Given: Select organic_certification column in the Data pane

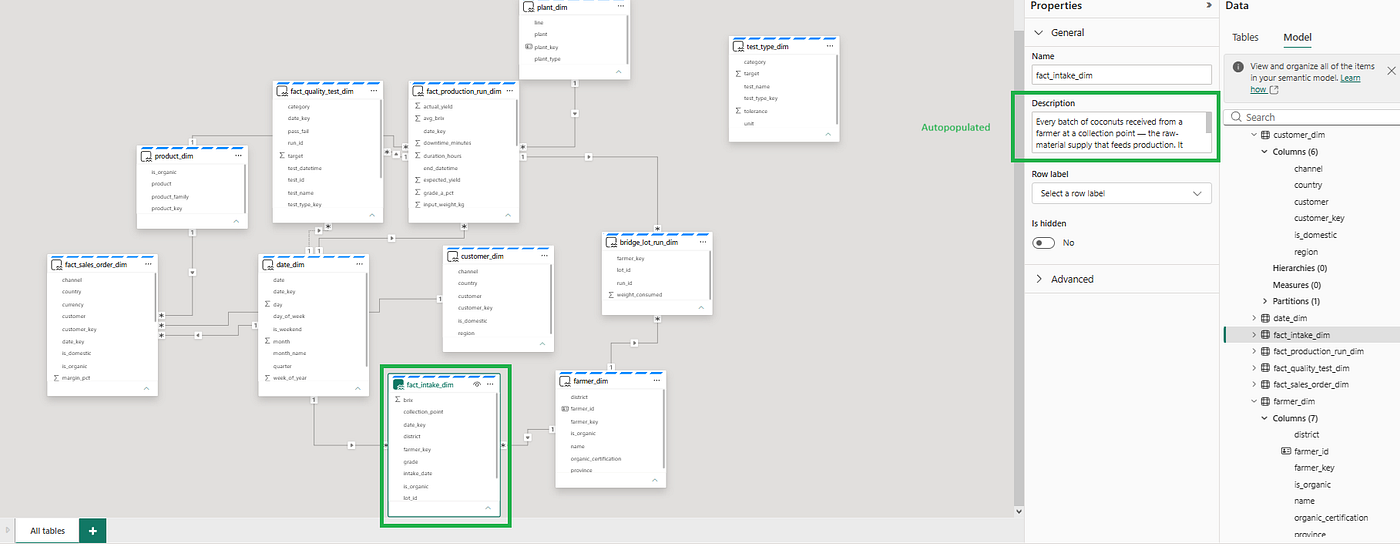Looking at the screenshot, I should pyautogui.click(x=1329, y=518).
